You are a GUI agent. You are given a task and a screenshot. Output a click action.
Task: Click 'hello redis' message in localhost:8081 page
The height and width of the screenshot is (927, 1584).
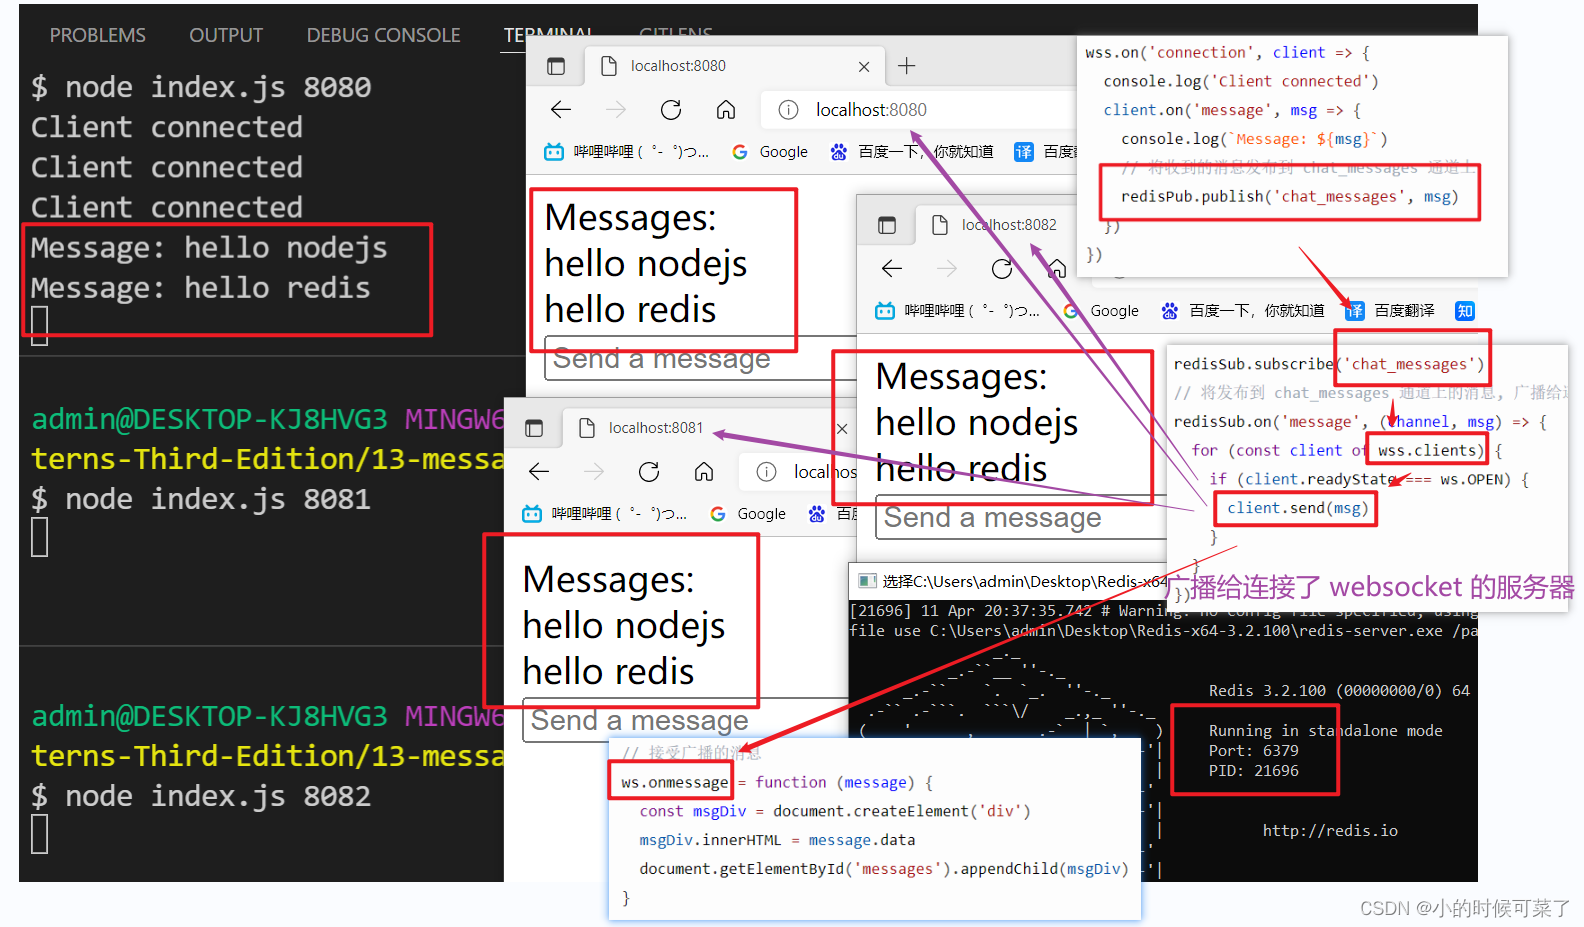pyautogui.click(x=608, y=672)
